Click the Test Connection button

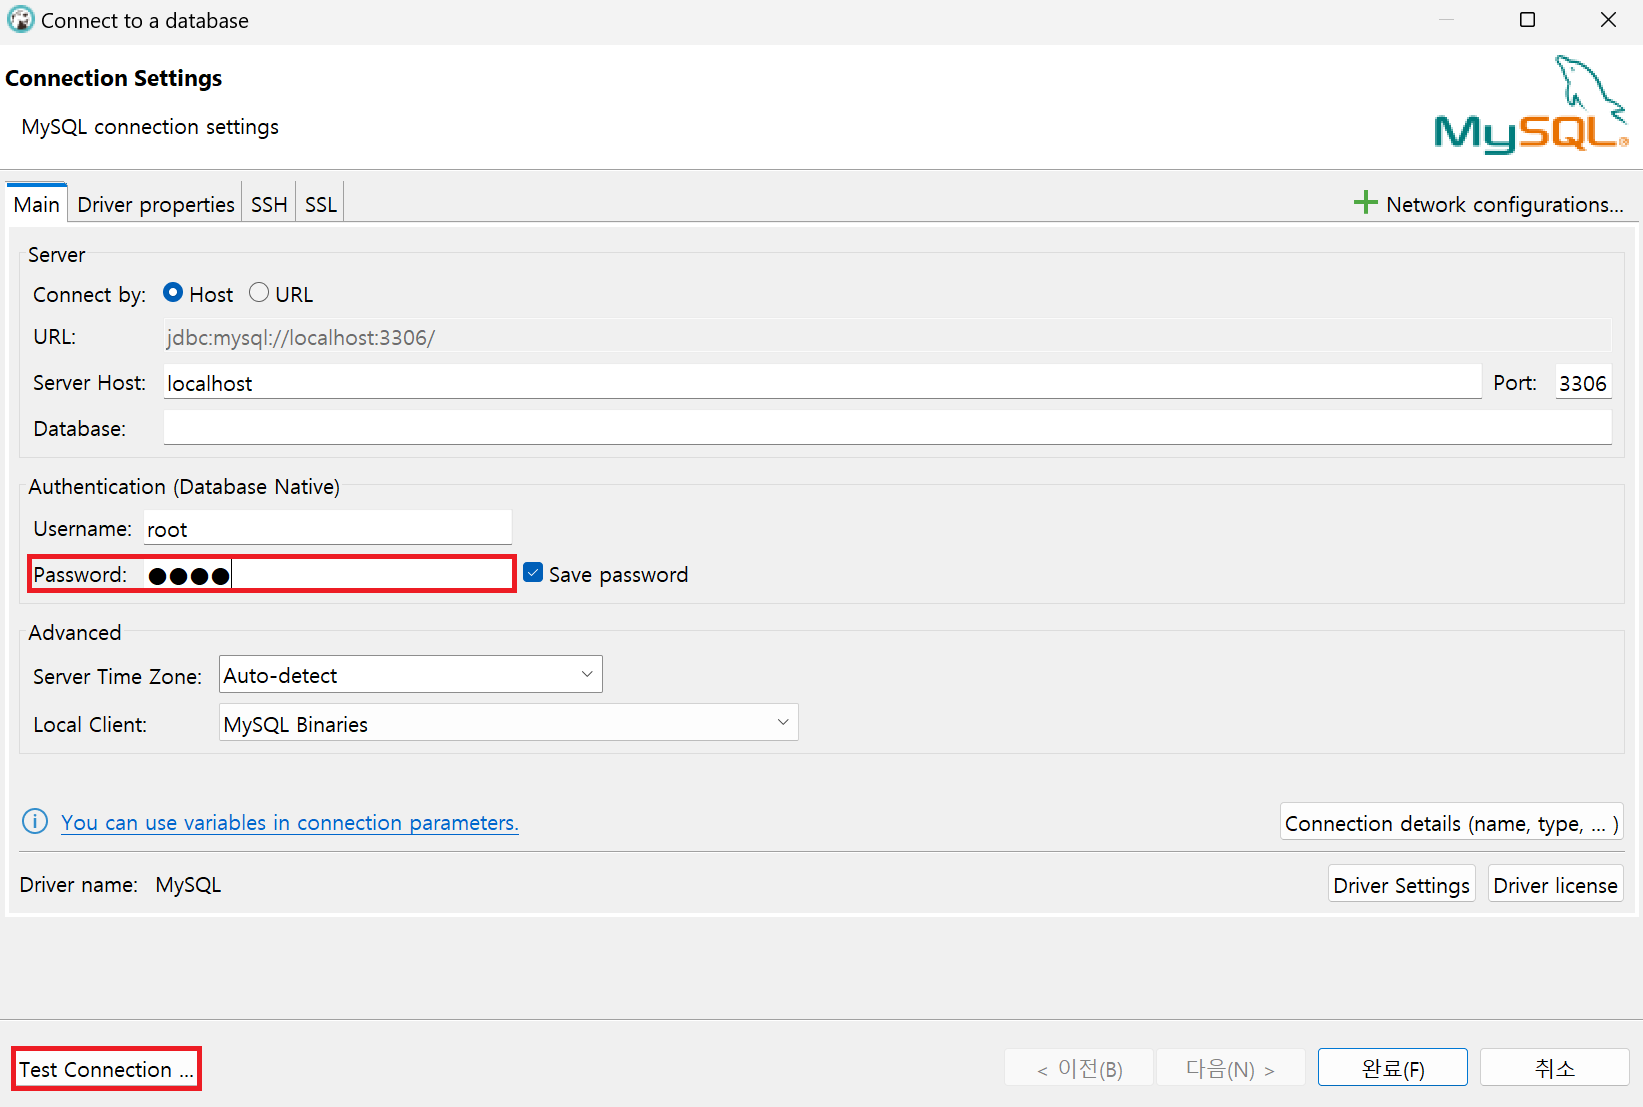106,1069
